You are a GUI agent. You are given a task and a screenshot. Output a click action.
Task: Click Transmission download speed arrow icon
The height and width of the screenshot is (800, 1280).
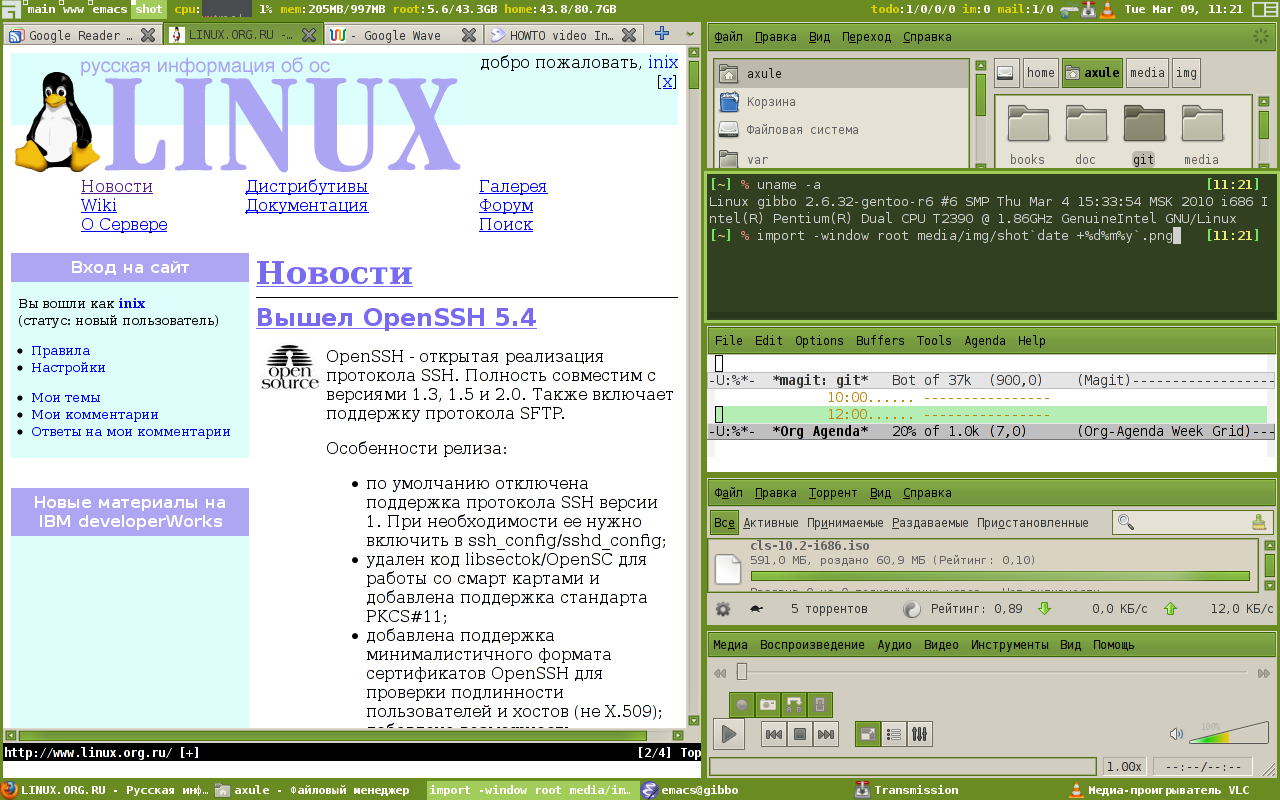(1045, 609)
